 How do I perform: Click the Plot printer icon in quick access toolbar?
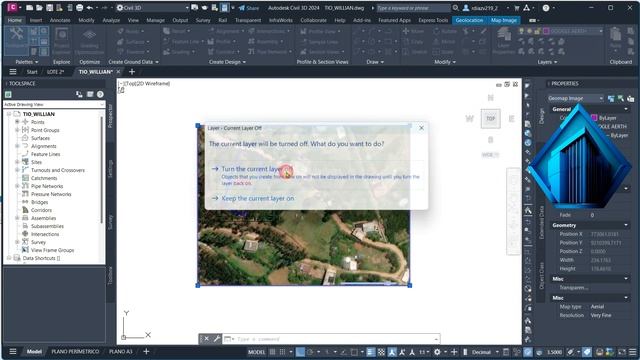pyautogui.click(x=80, y=8)
